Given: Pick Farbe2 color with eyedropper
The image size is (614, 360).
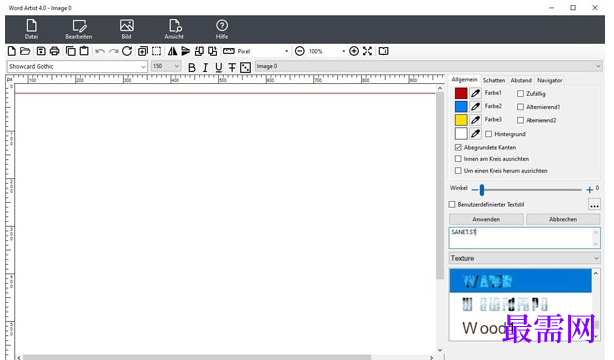Looking at the screenshot, I should (475, 107).
